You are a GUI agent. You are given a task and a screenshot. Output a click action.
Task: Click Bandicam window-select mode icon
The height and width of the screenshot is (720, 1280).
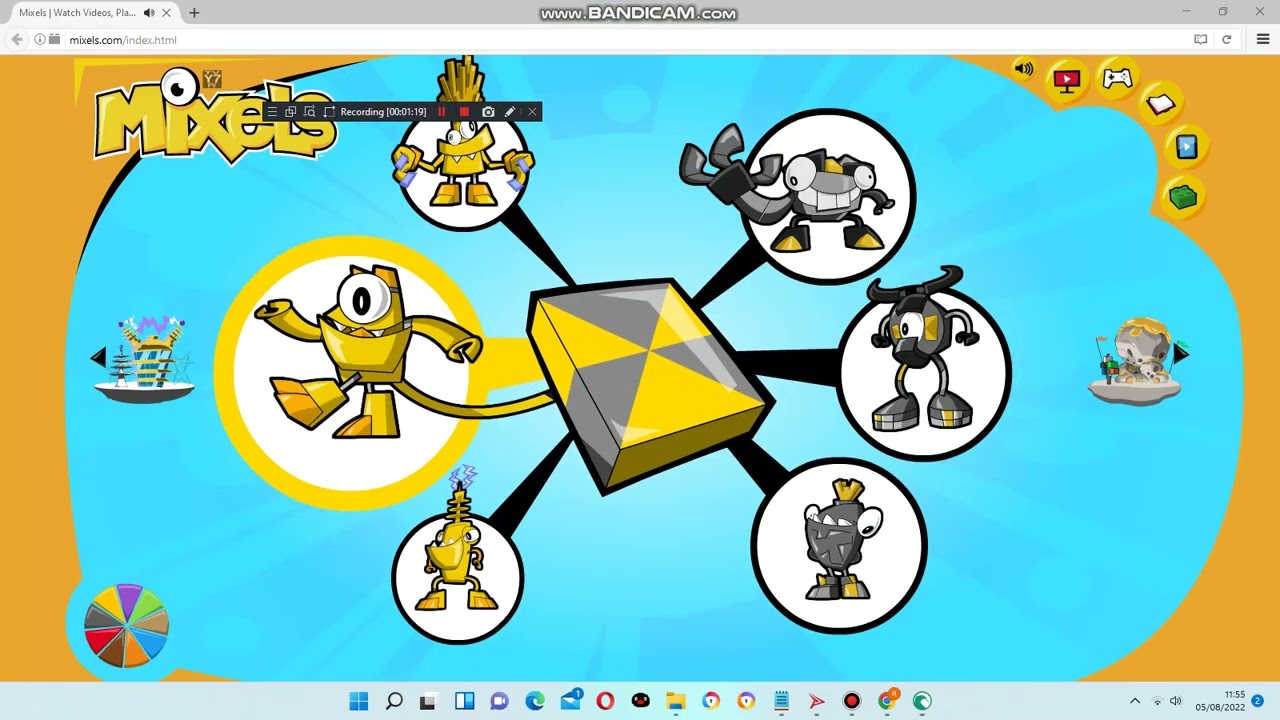tap(290, 112)
